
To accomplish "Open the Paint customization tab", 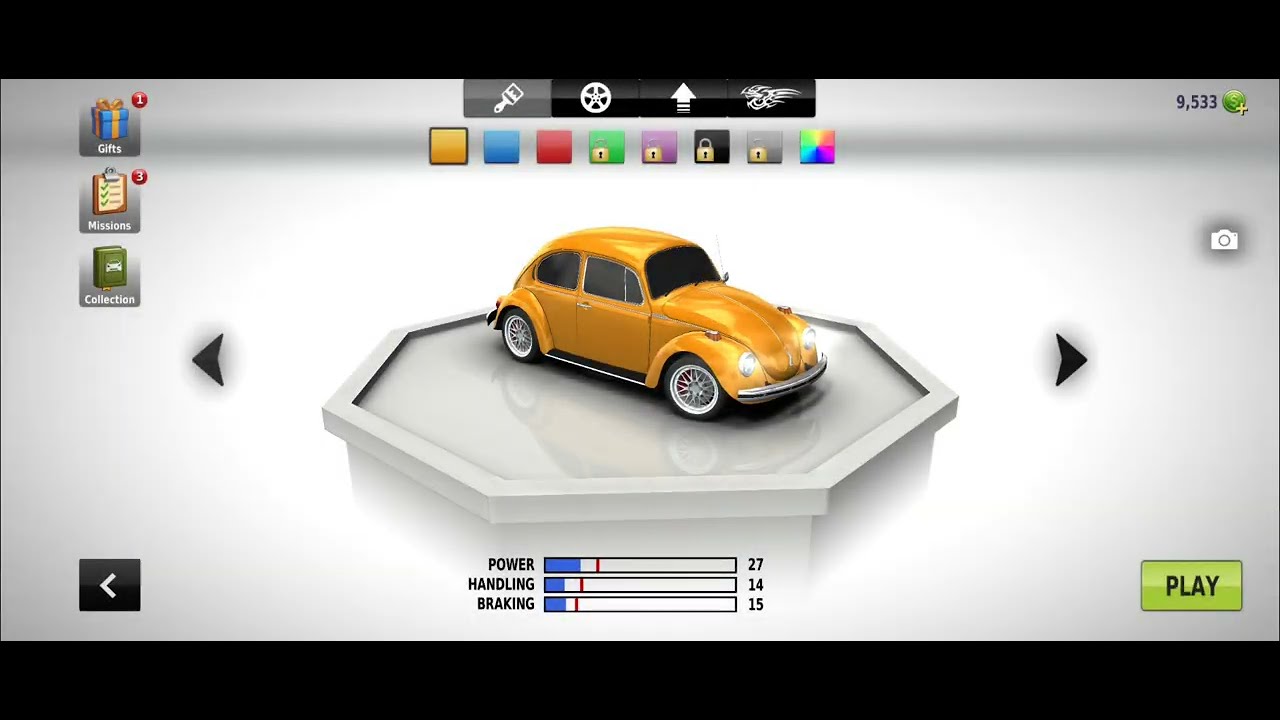I will [x=507, y=98].
